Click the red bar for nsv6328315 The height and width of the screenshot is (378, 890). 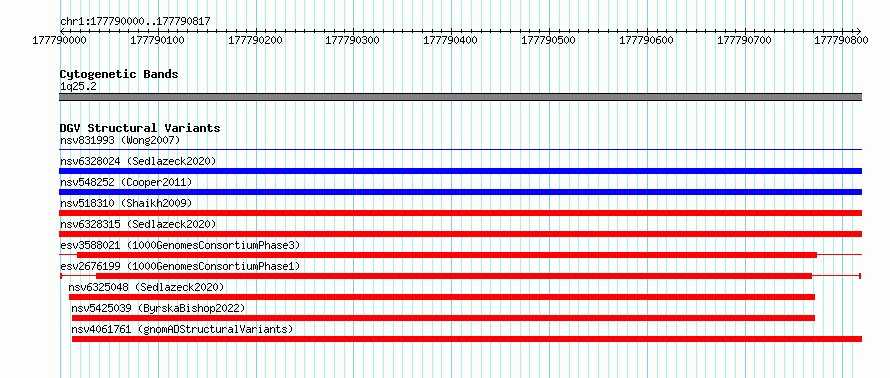click(460, 234)
